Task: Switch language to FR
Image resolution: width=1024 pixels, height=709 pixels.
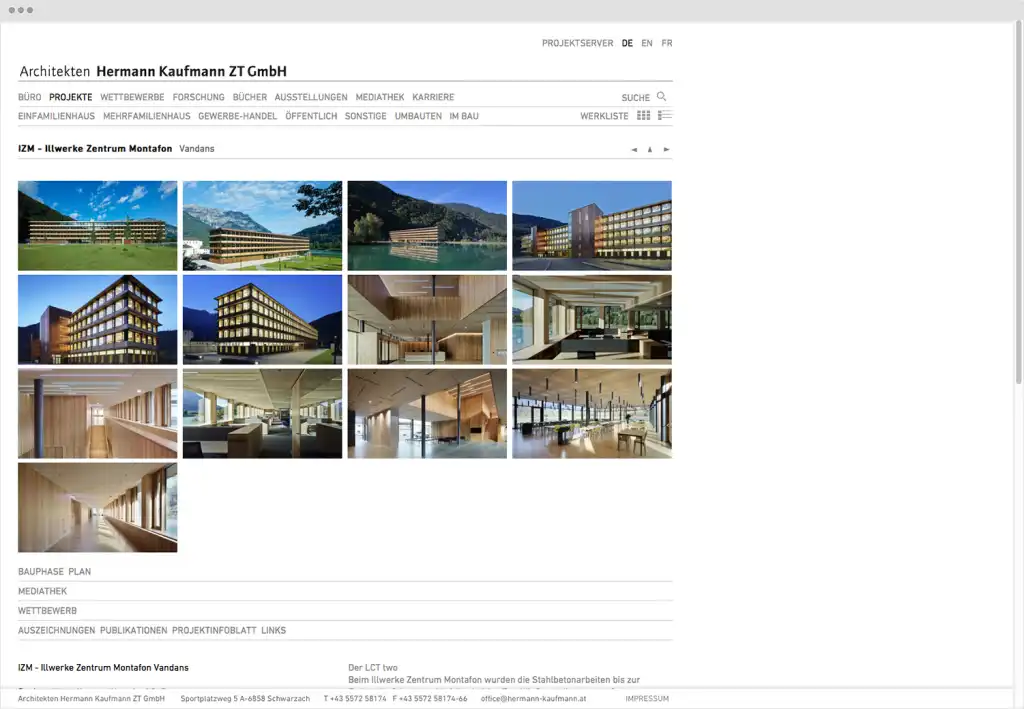Action: pyautogui.click(x=667, y=44)
